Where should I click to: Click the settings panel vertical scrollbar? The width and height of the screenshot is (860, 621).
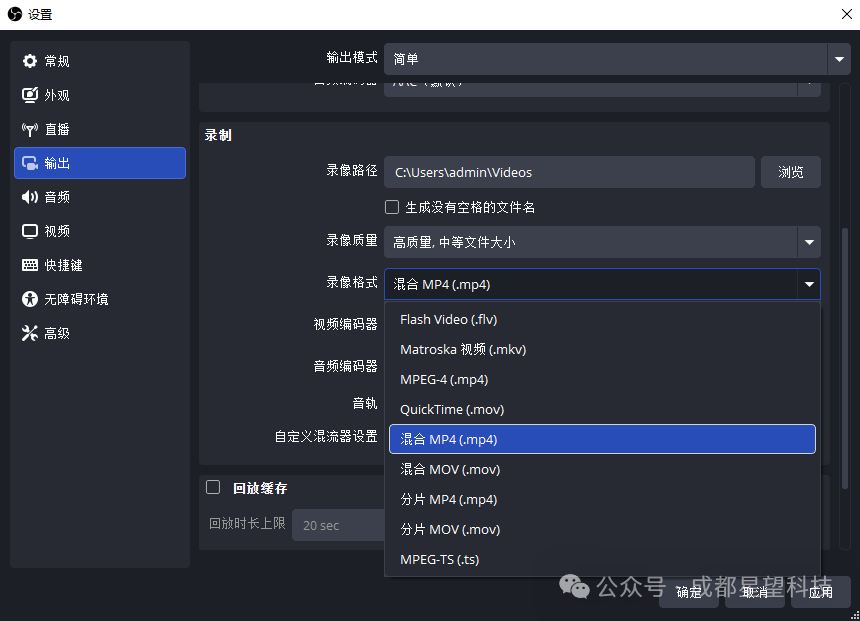(845, 359)
